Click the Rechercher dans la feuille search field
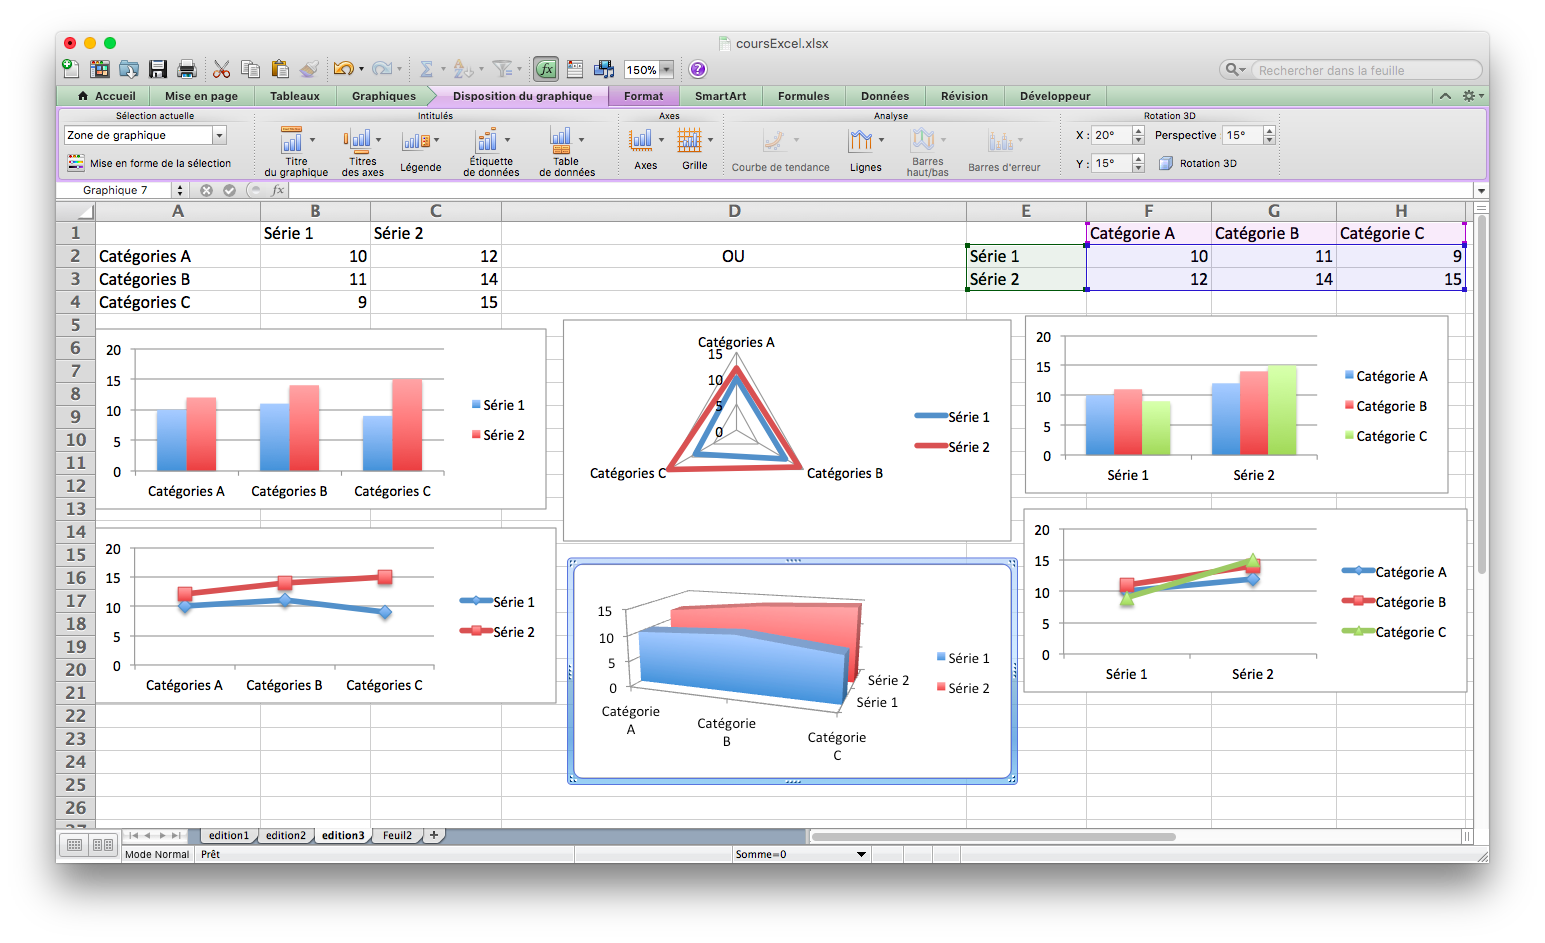The image size is (1545, 943). click(x=1365, y=70)
